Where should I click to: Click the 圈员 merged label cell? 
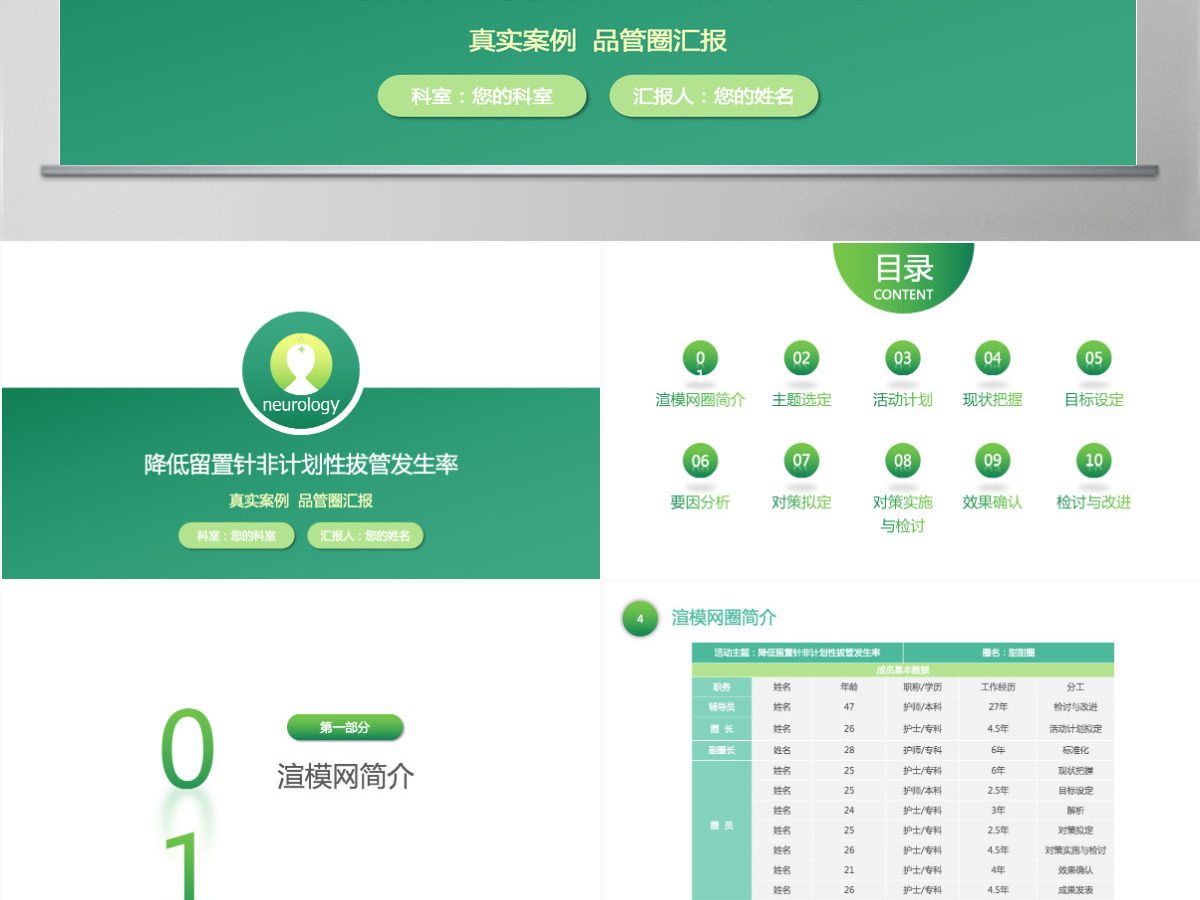(722, 828)
